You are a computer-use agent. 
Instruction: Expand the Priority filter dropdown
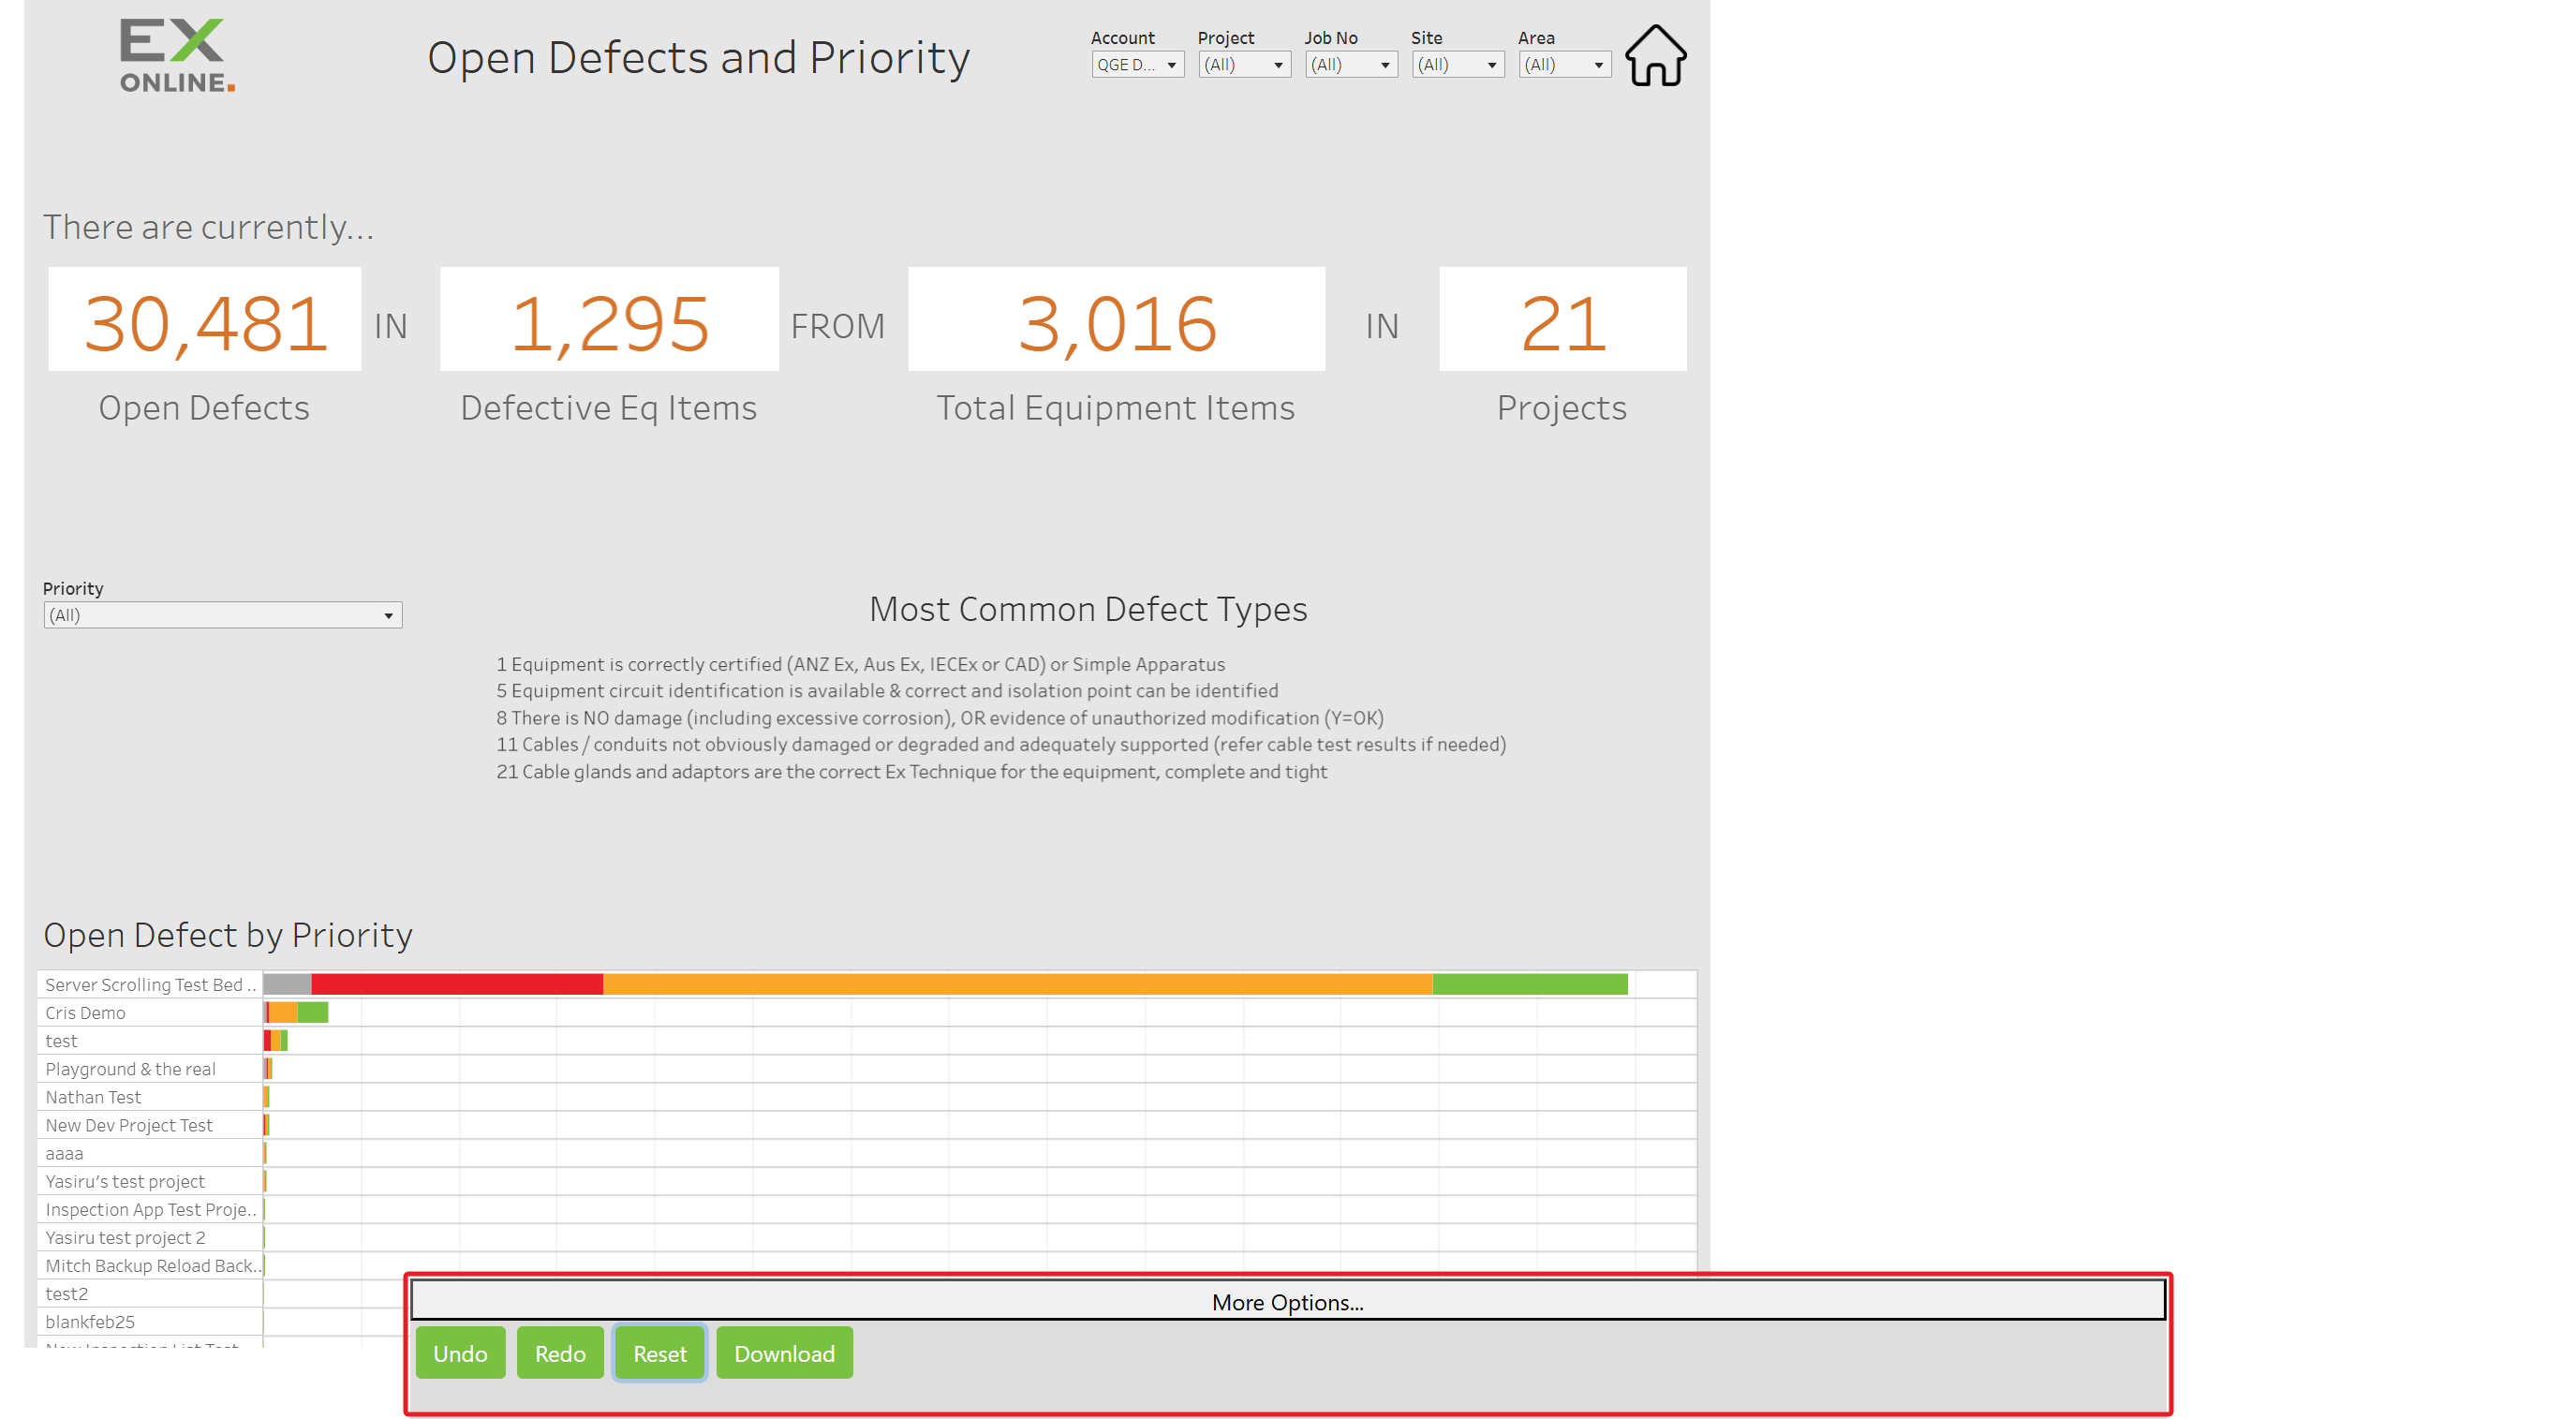point(222,615)
